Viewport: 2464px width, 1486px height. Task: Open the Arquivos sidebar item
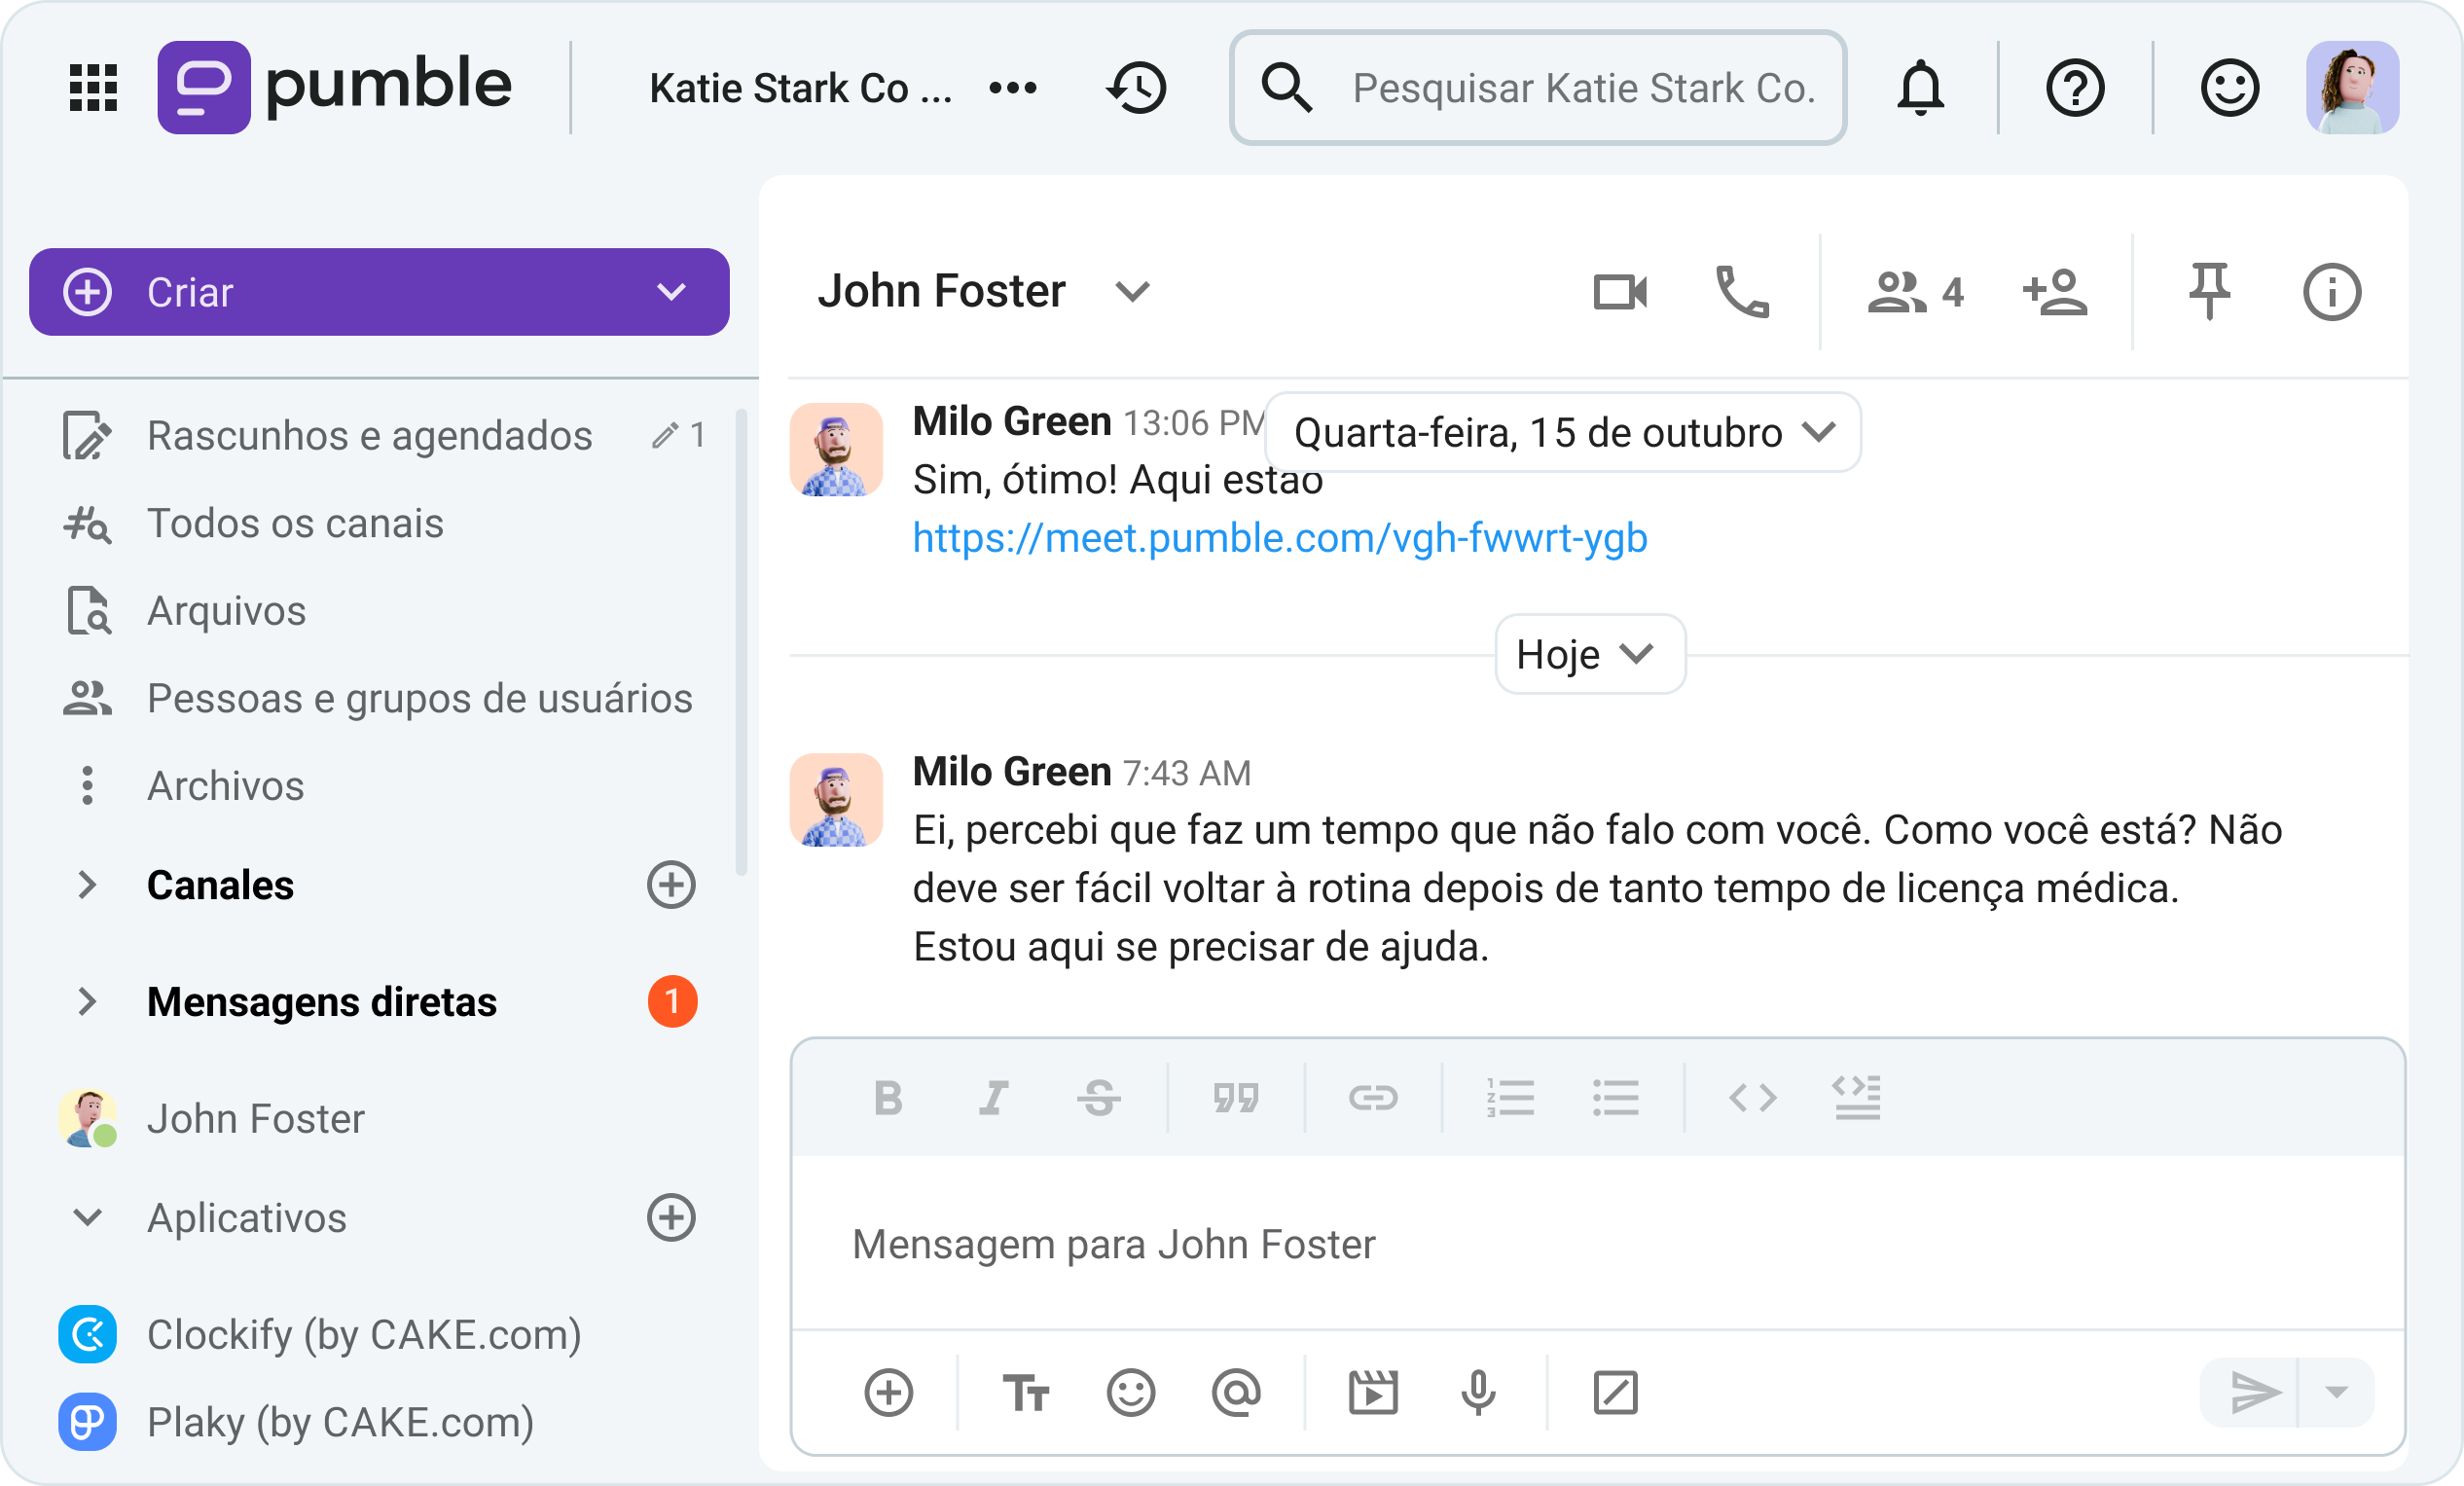tap(226, 610)
